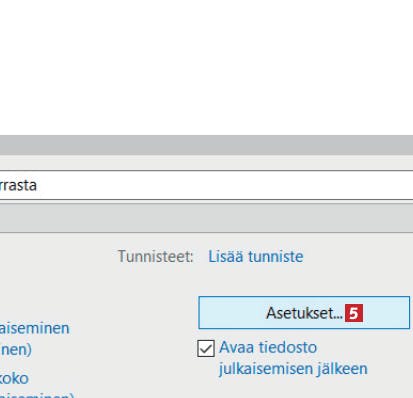
Task: Click the gray header bar above filename field
Action: pyautogui.click(x=206, y=145)
